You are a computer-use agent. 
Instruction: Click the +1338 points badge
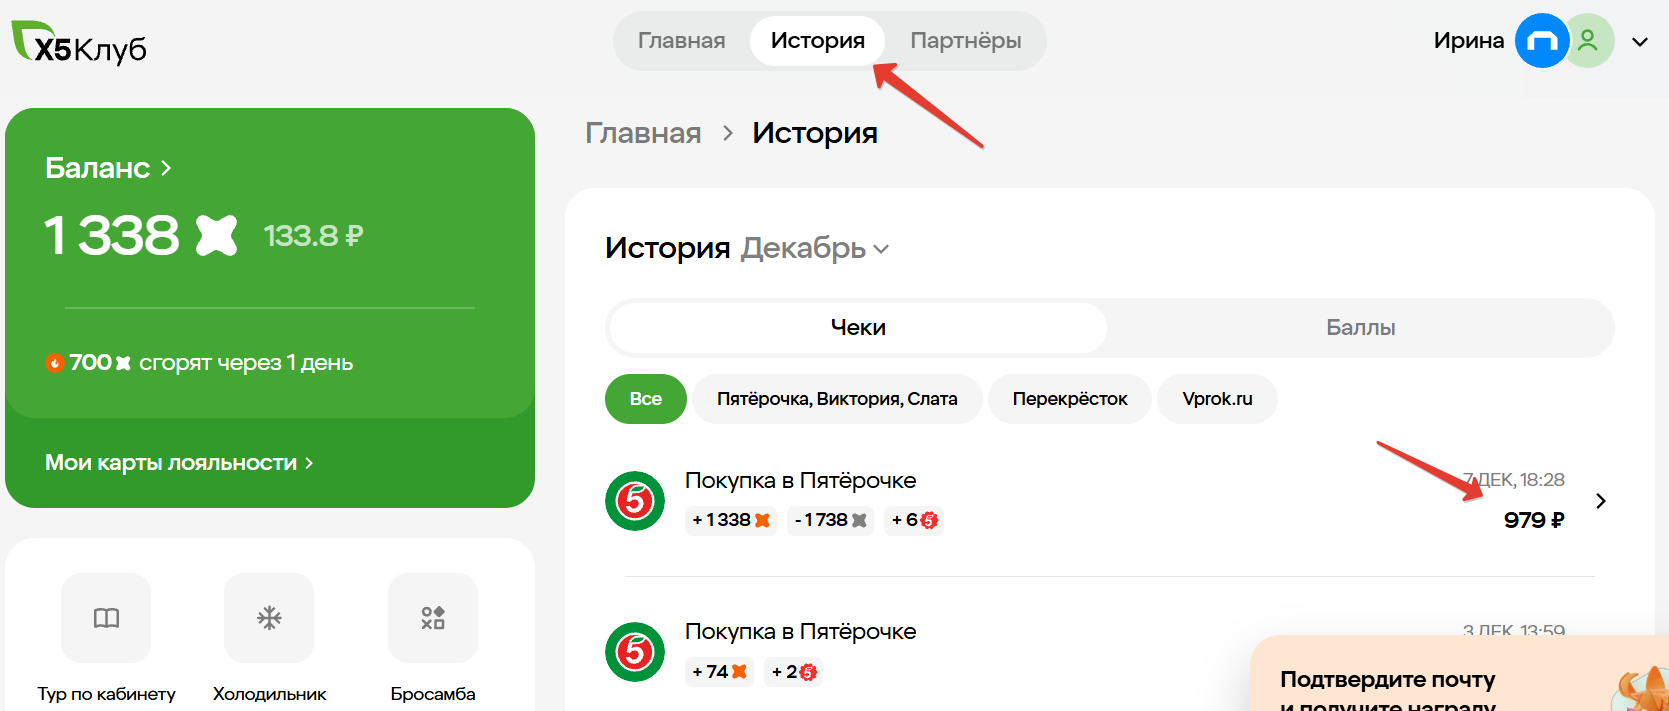coord(731,520)
